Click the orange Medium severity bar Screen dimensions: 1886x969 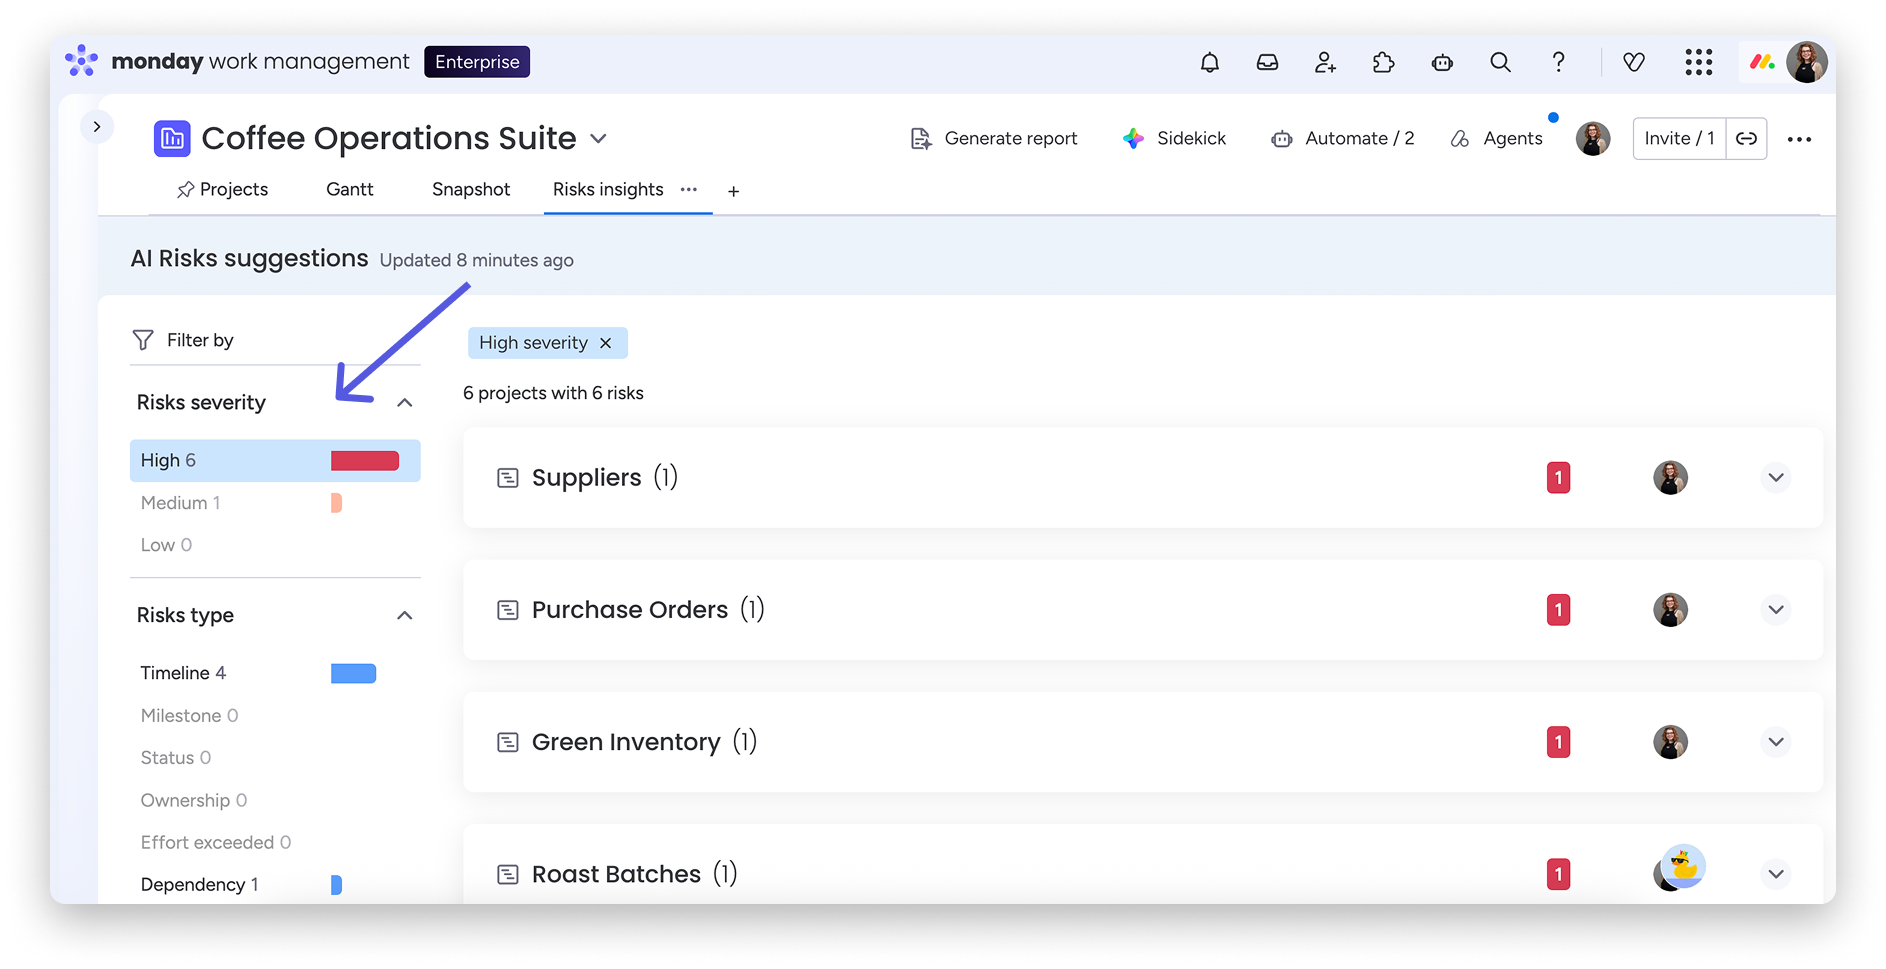coord(336,502)
